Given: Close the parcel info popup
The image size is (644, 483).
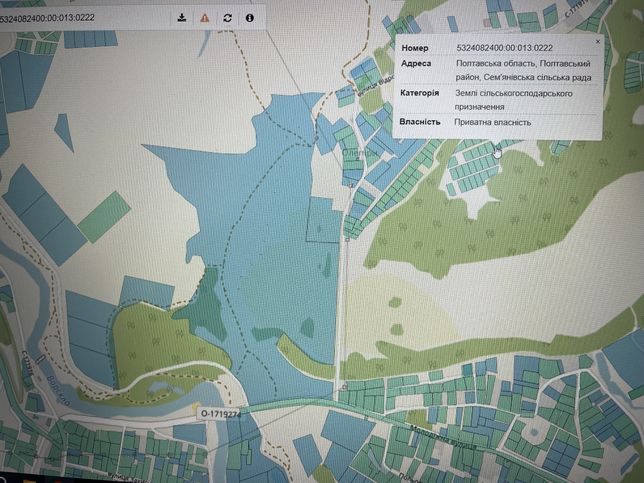Looking at the screenshot, I should pos(598,41).
